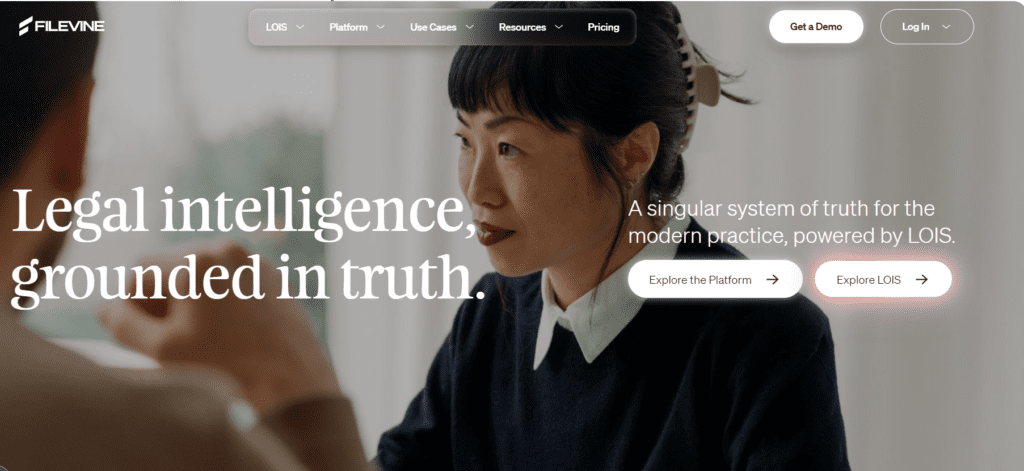Open the Use Cases menu label
Viewport: 1024px width, 471px height.
433,27
